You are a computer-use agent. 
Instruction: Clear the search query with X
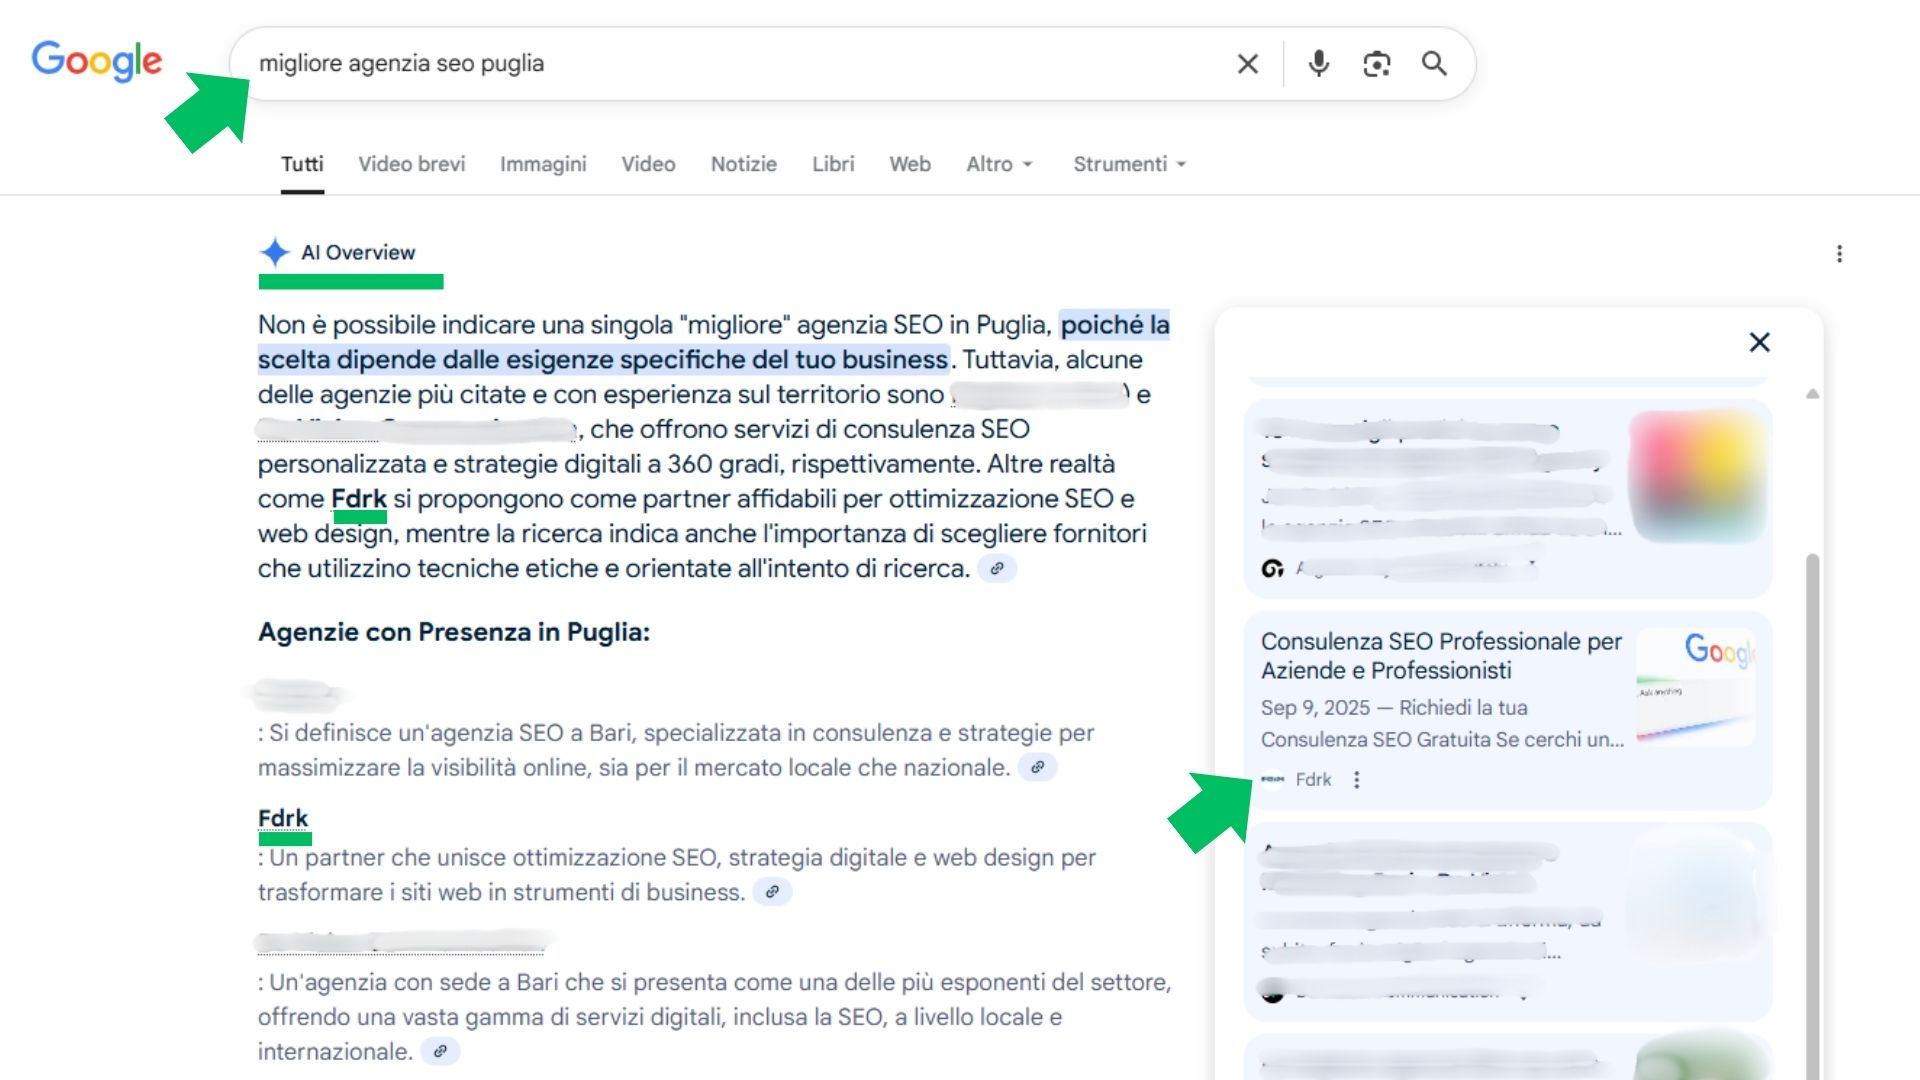point(1247,64)
